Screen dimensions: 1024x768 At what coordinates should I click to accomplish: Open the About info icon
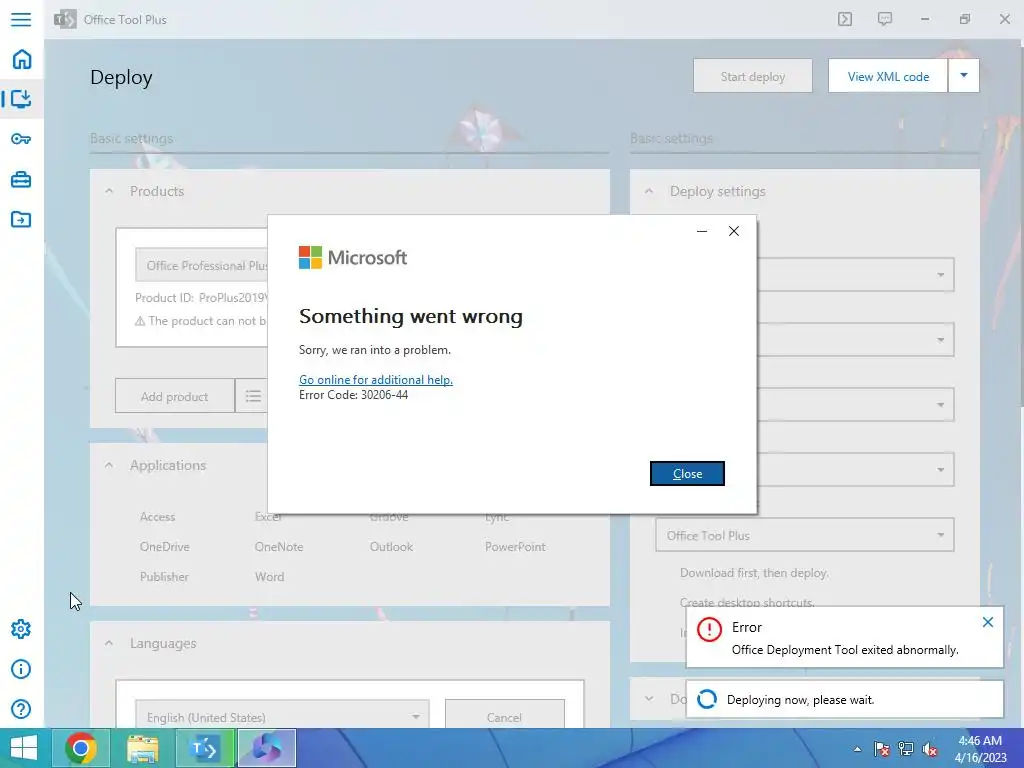[x=21, y=669]
